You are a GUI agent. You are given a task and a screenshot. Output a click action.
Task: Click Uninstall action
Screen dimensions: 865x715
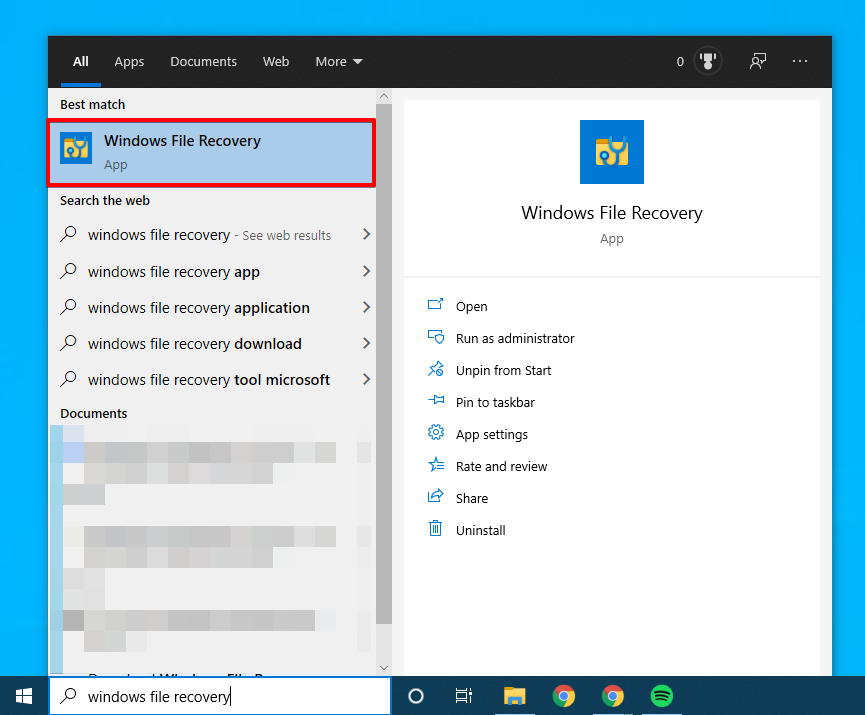click(x=480, y=530)
